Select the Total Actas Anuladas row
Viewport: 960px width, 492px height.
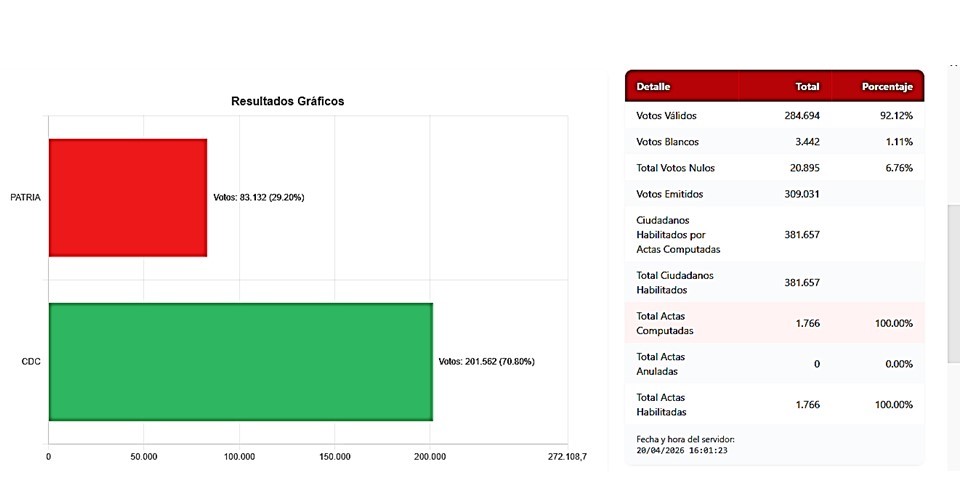coord(774,364)
